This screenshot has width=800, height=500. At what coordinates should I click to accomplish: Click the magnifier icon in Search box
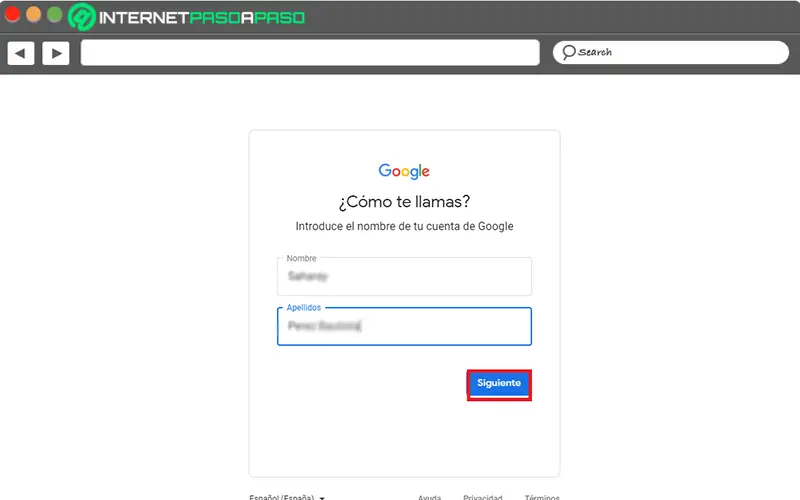click(x=568, y=52)
